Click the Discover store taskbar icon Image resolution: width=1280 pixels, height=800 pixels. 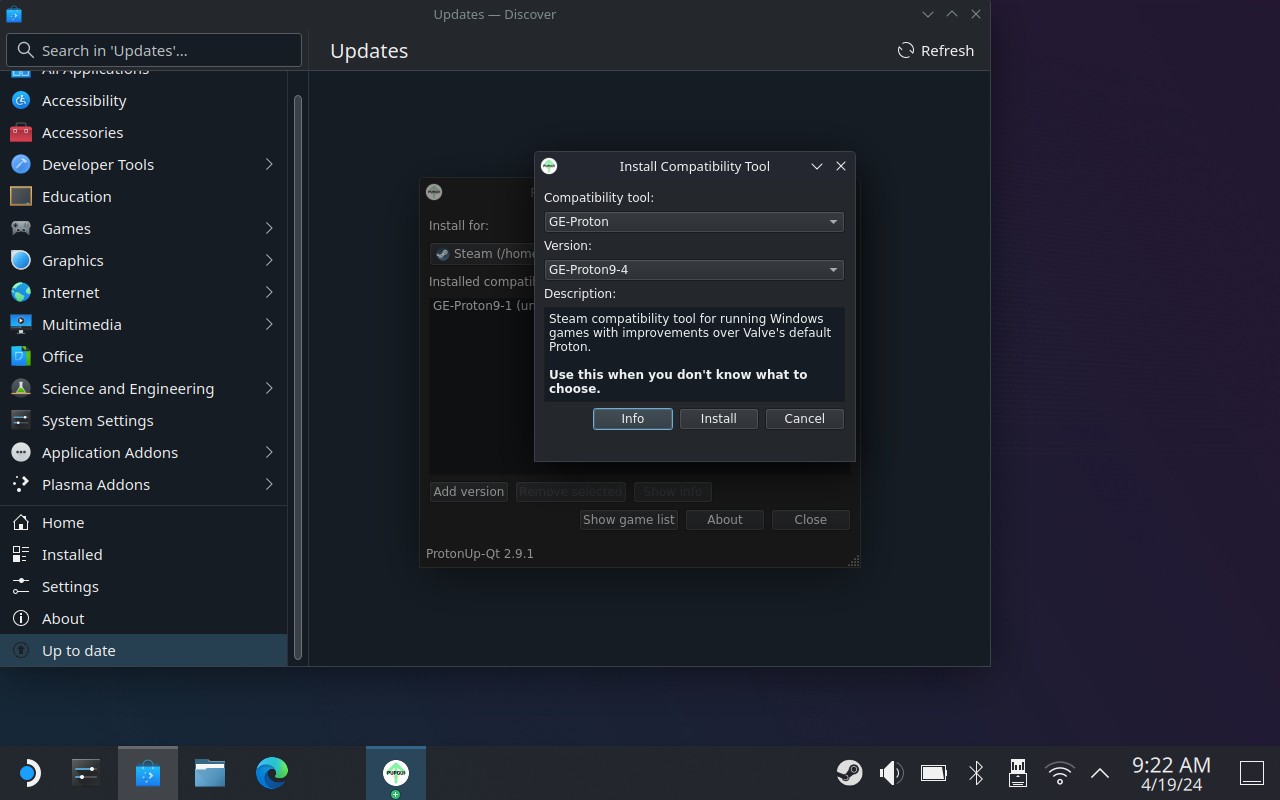click(148, 773)
